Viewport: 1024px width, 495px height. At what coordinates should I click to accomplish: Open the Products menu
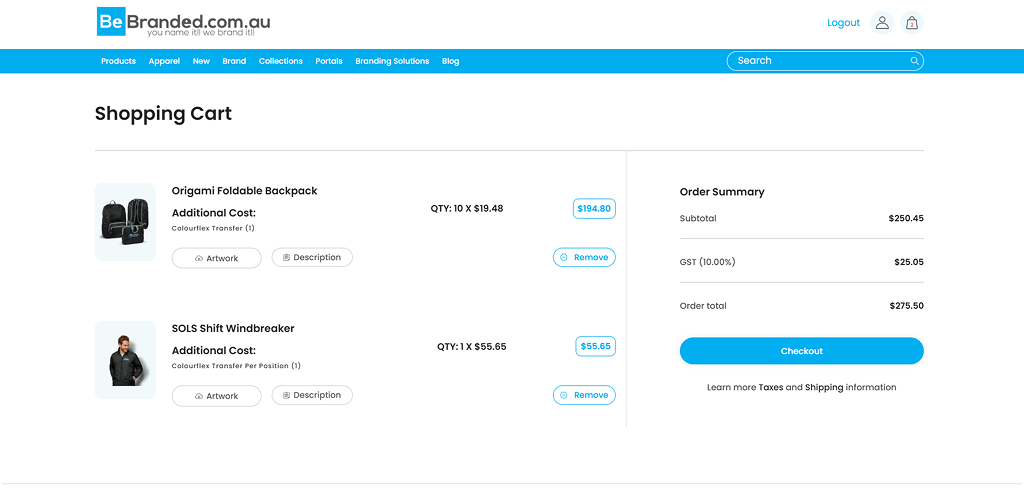(x=118, y=61)
